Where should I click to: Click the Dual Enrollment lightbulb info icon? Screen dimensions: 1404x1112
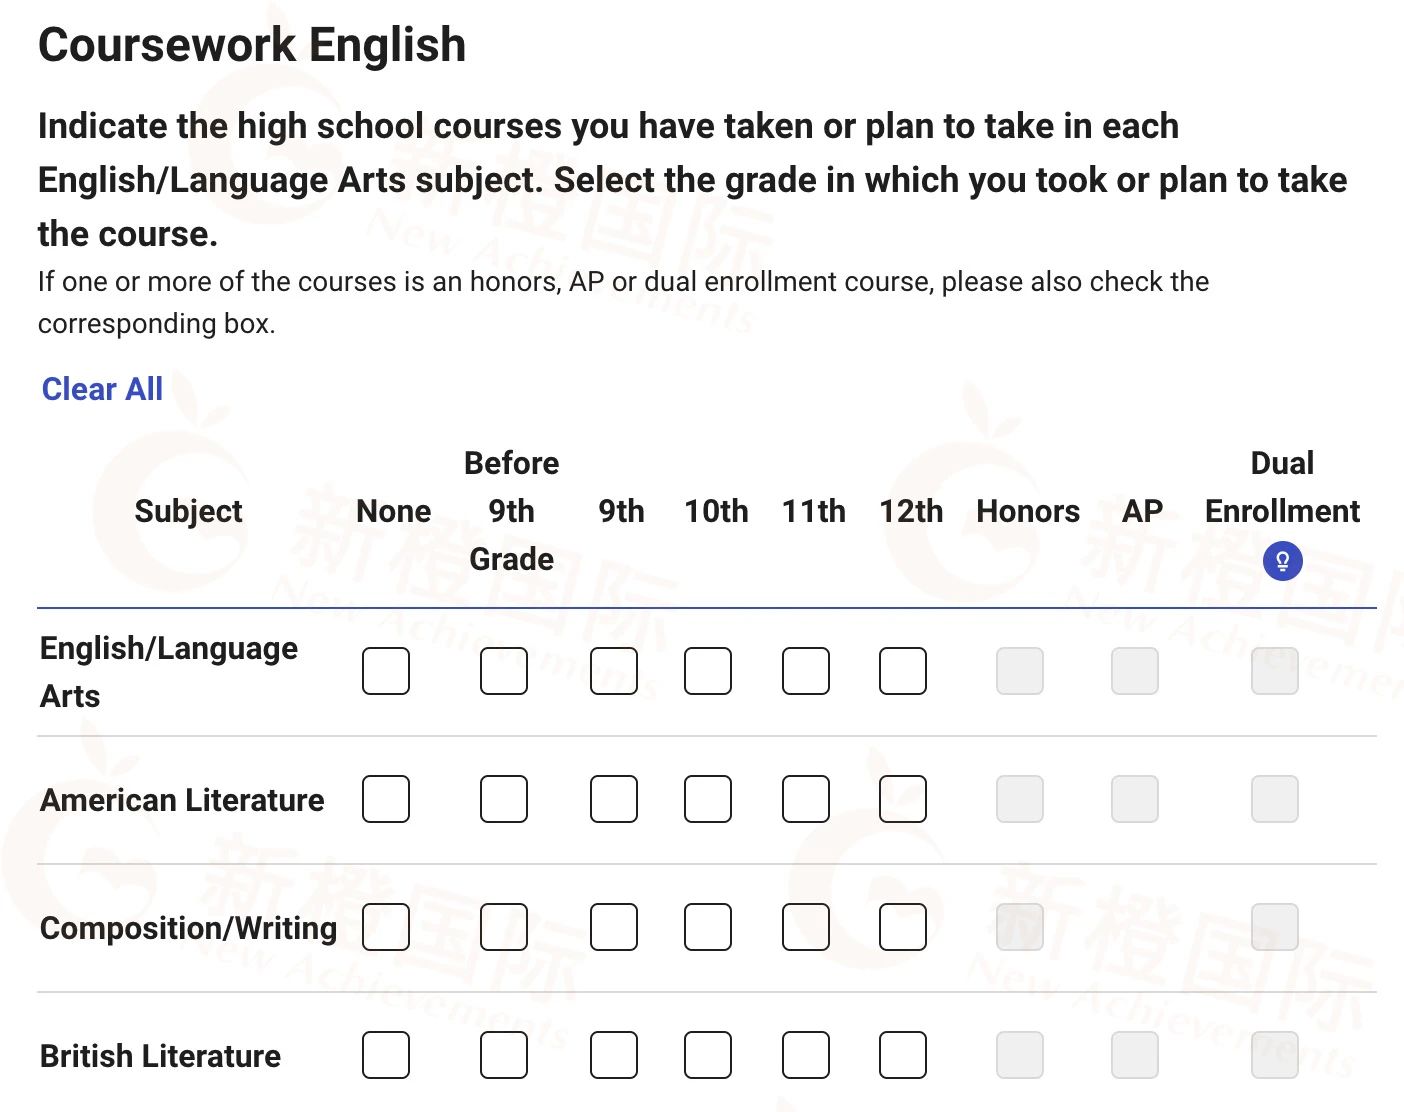pyautogui.click(x=1282, y=560)
